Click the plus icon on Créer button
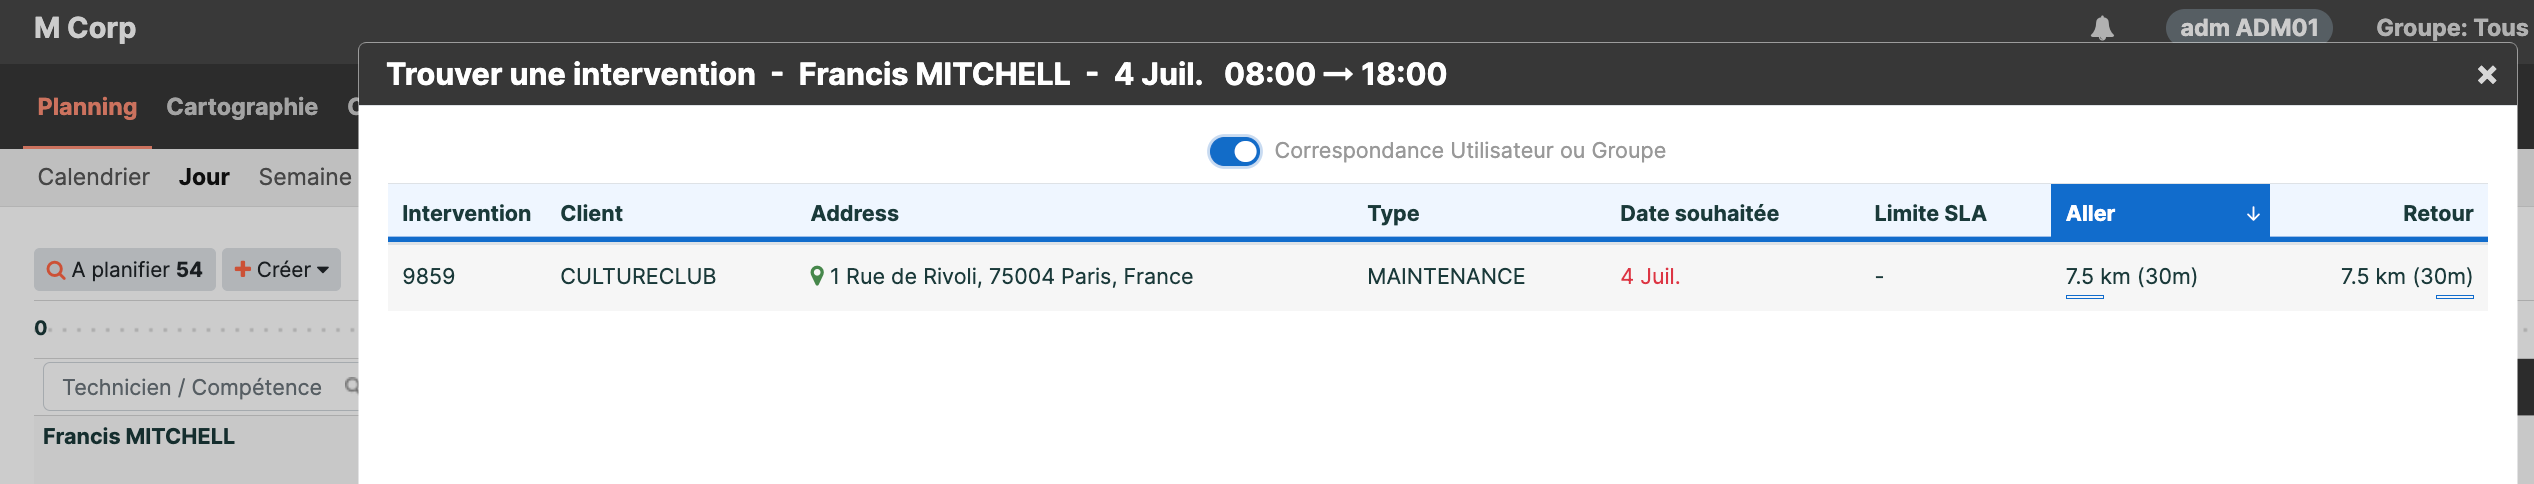This screenshot has width=2534, height=484. (242, 269)
